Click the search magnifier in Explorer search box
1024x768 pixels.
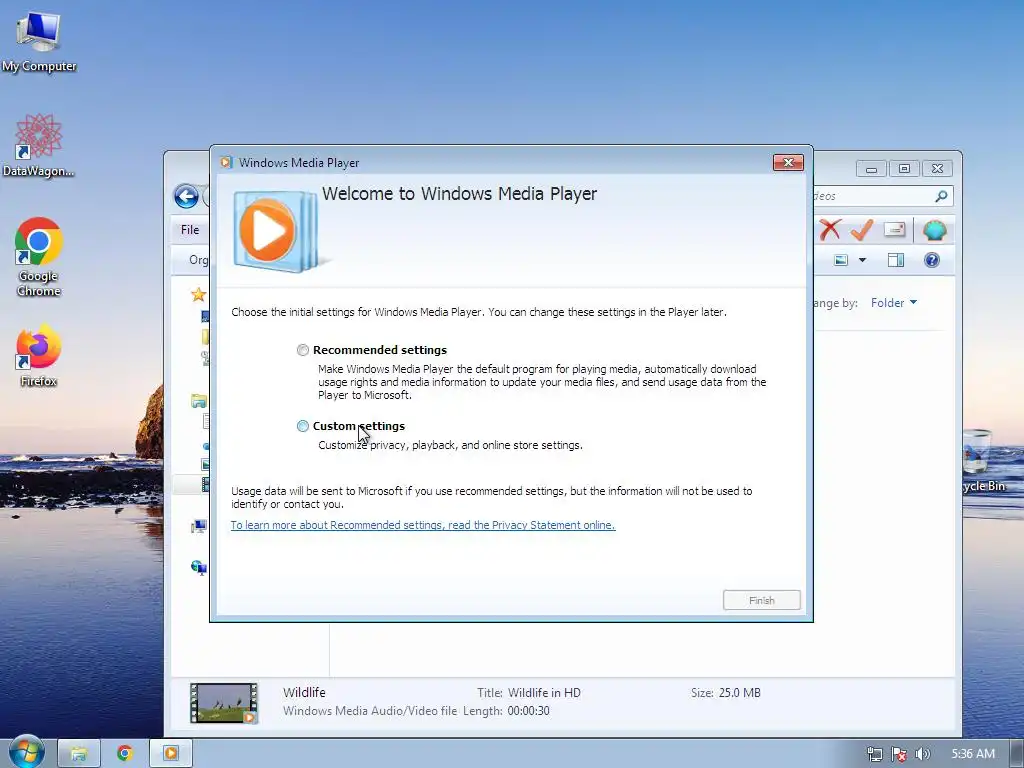click(941, 196)
